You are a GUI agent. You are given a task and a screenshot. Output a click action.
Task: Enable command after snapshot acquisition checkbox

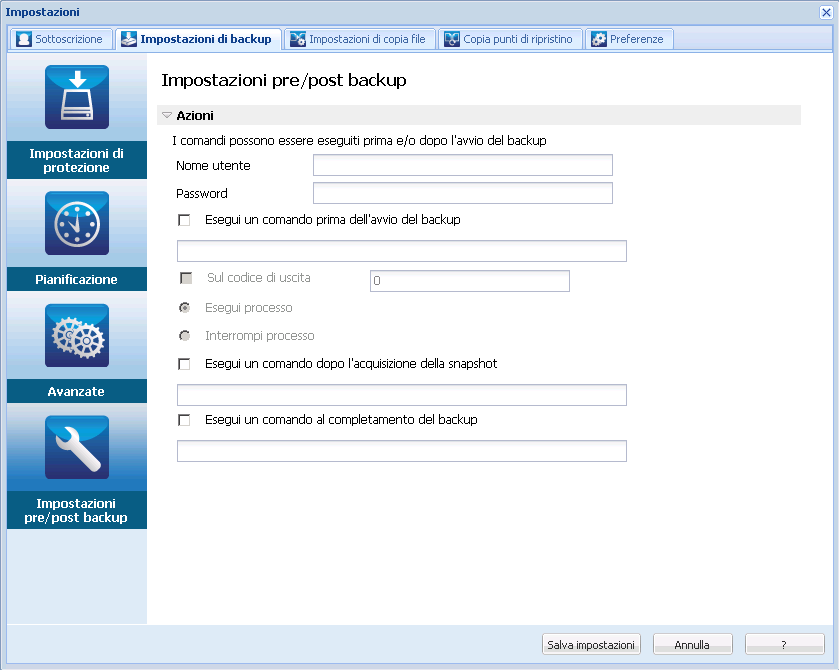click(x=184, y=364)
